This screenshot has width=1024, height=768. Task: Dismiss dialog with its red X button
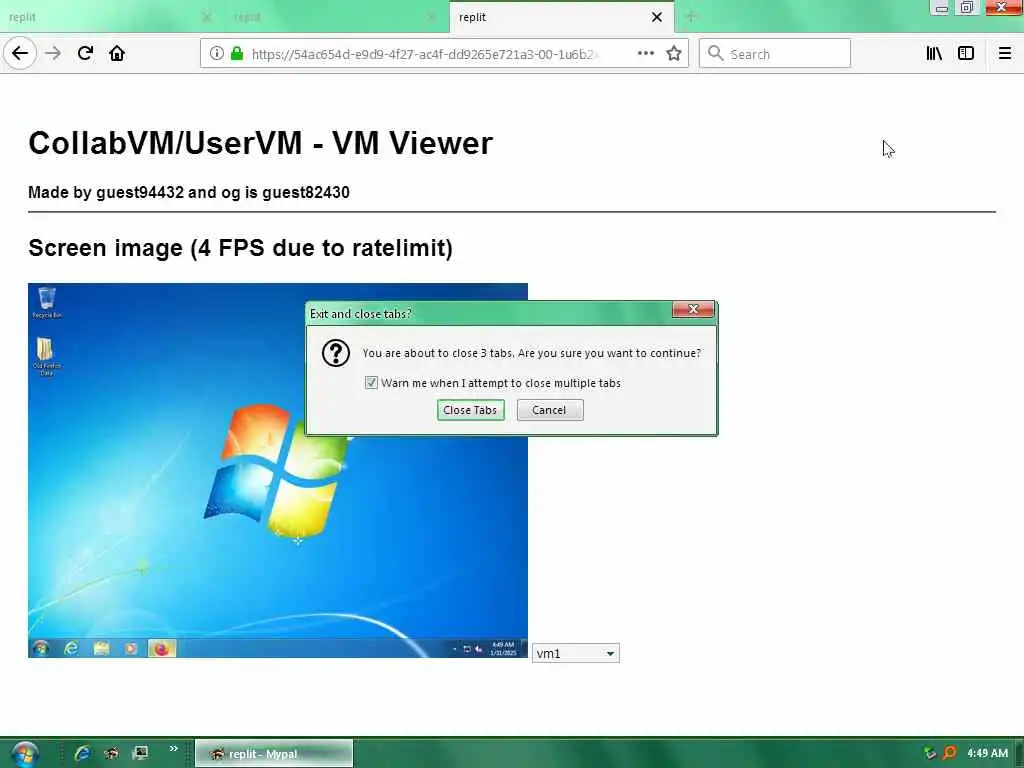click(693, 310)
